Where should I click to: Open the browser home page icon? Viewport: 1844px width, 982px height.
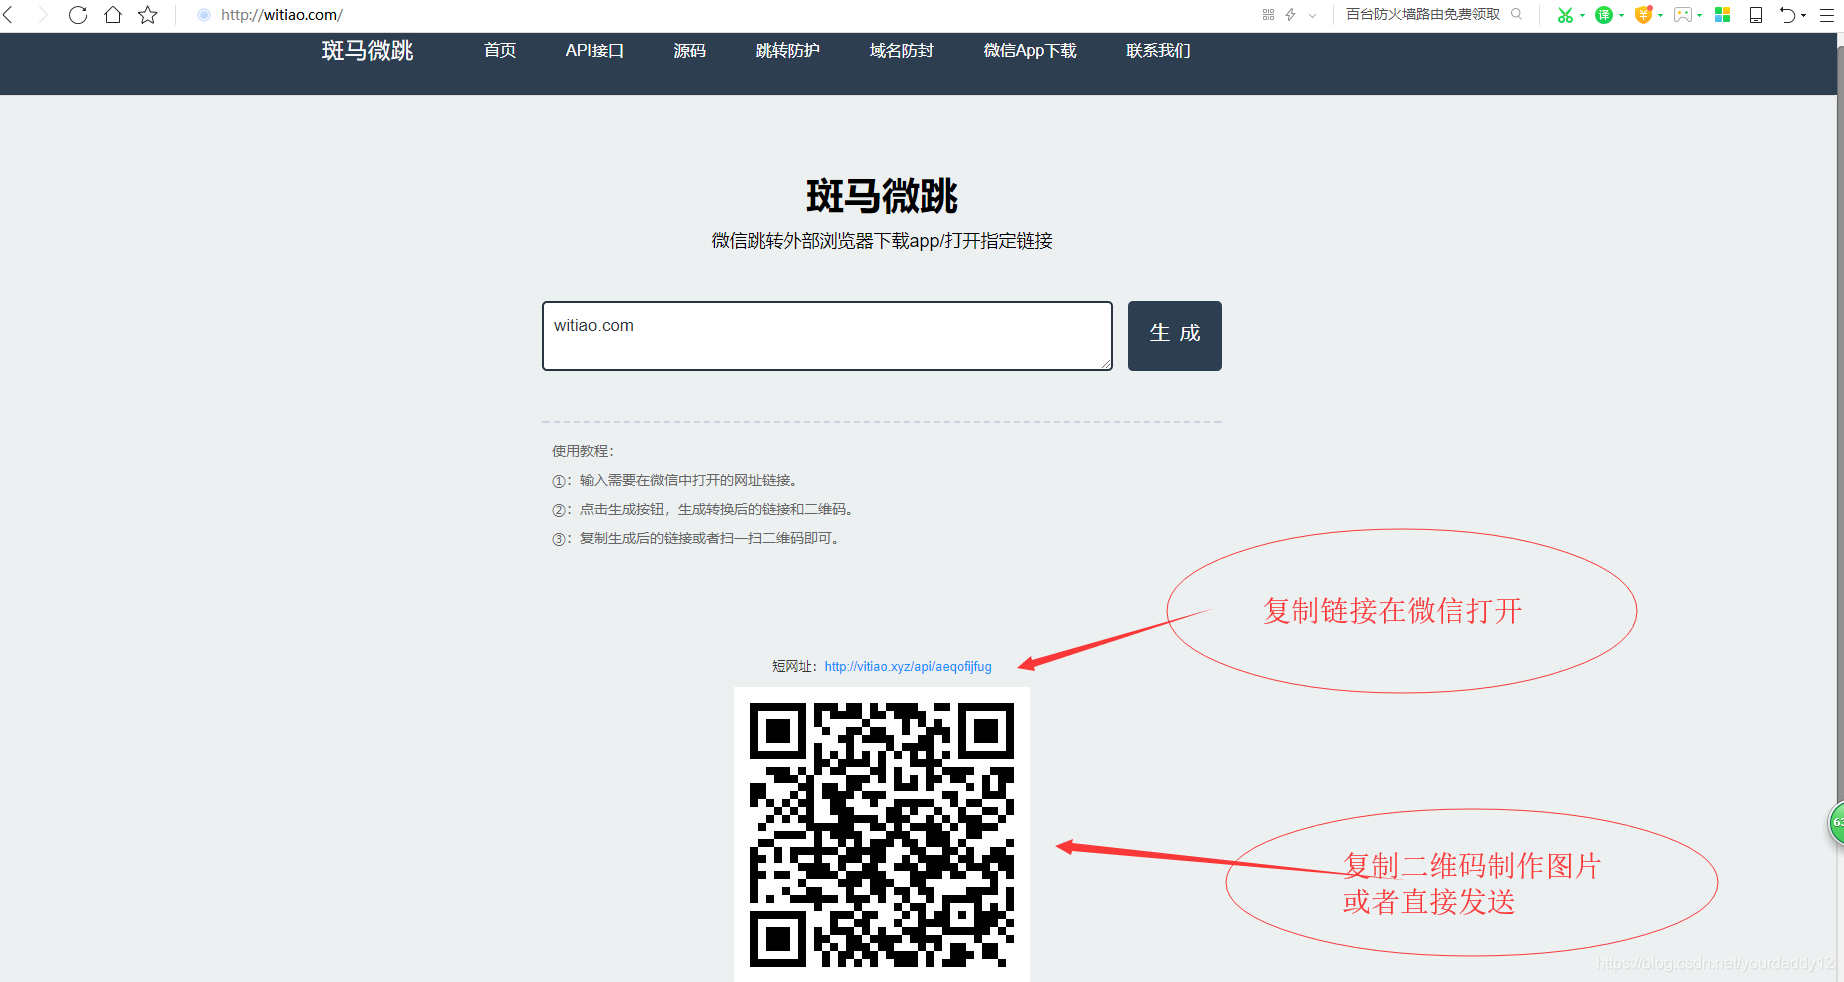113,15
